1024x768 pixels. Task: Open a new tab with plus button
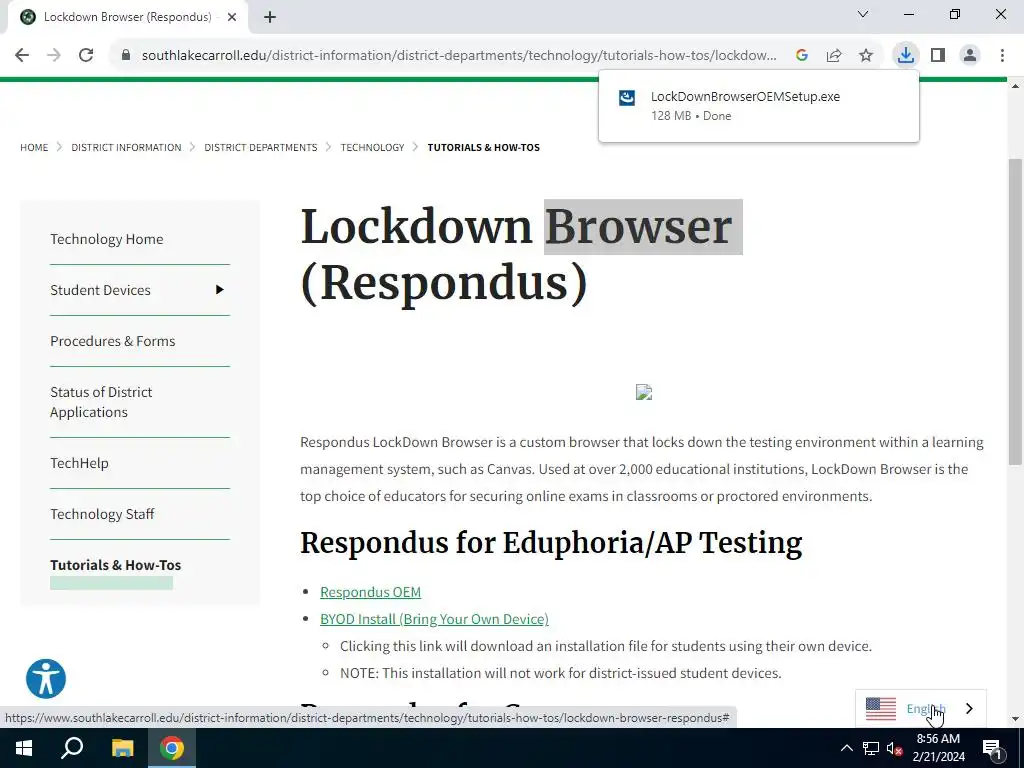coord(270,17)
